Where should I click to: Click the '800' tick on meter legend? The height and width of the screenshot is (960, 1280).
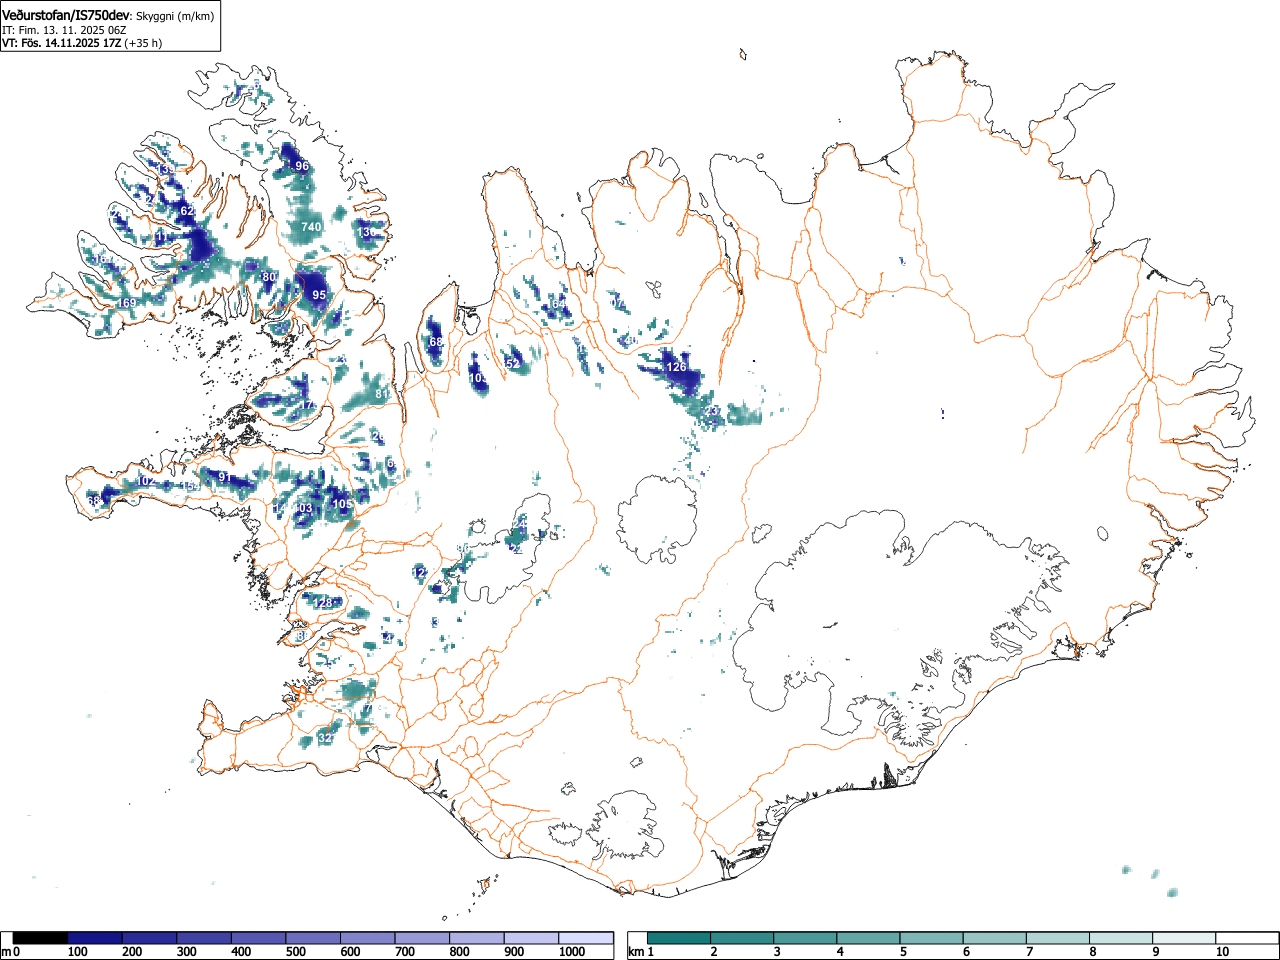[x=459, y=952]
